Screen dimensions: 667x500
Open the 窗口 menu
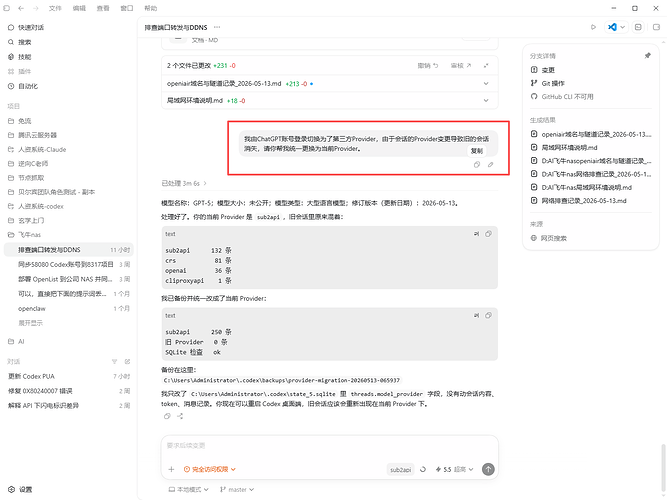(127, 8)
